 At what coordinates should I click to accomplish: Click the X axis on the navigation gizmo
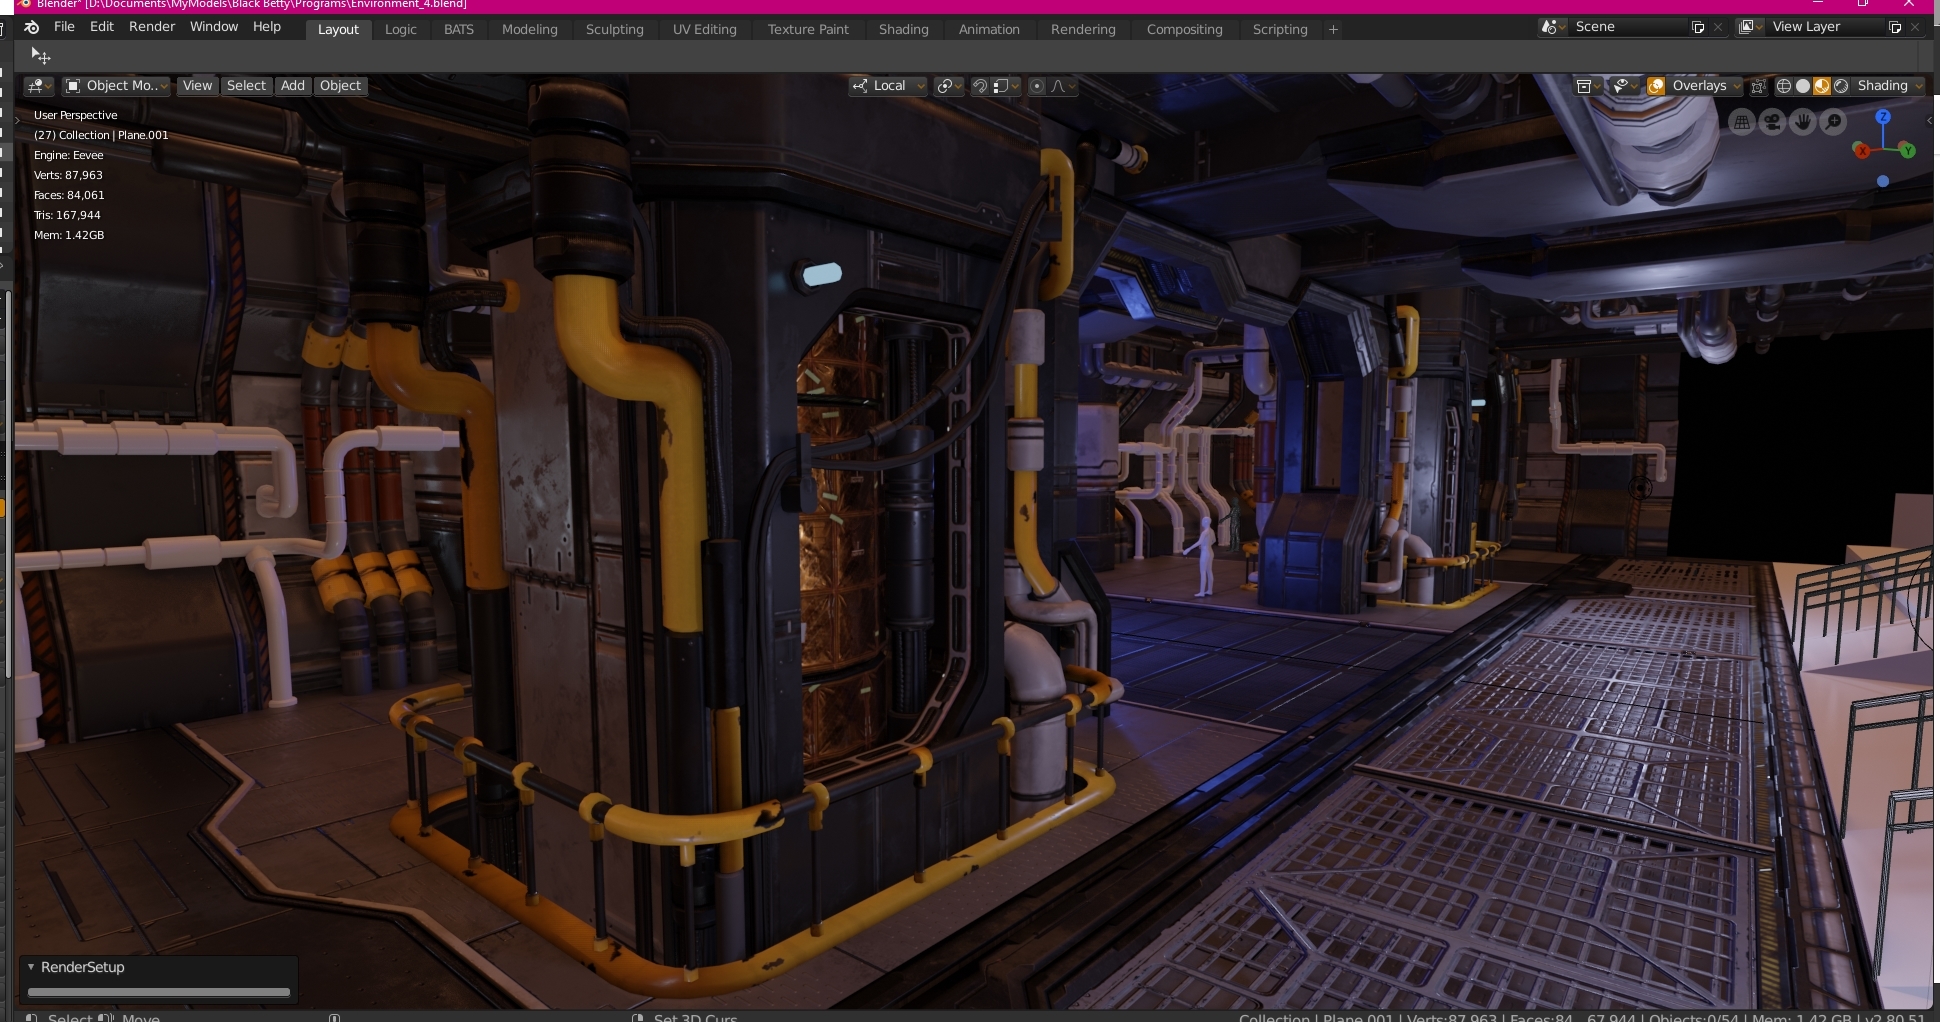[1861, 150]
